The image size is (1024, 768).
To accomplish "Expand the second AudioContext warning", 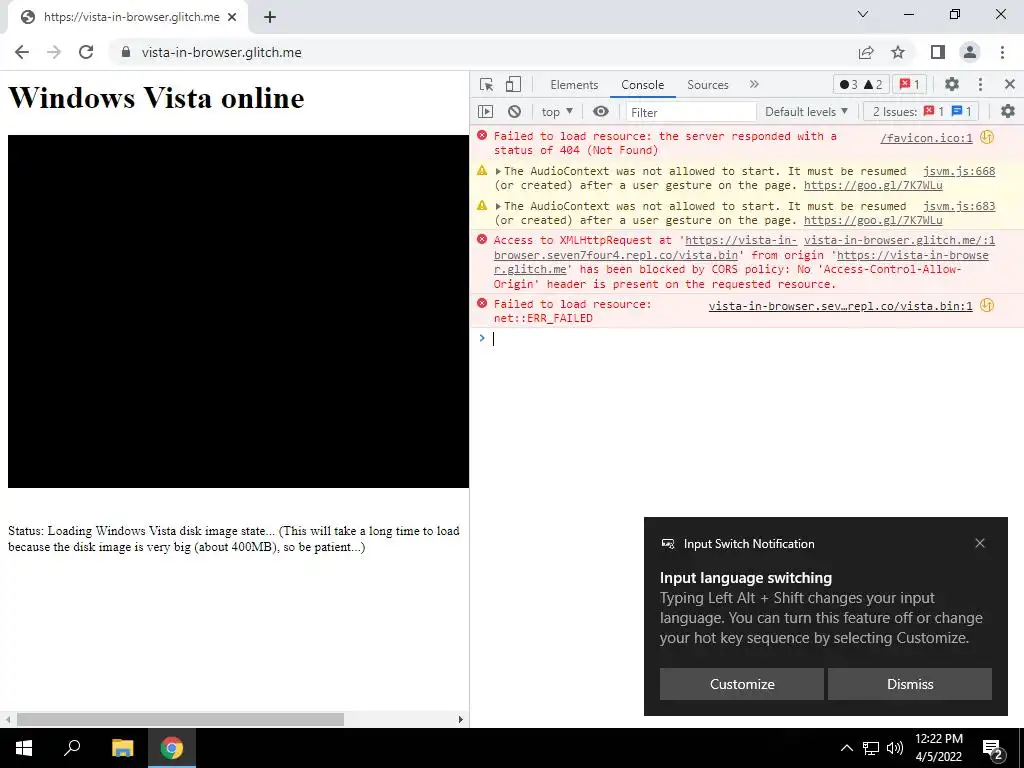I will click(498, 206).
